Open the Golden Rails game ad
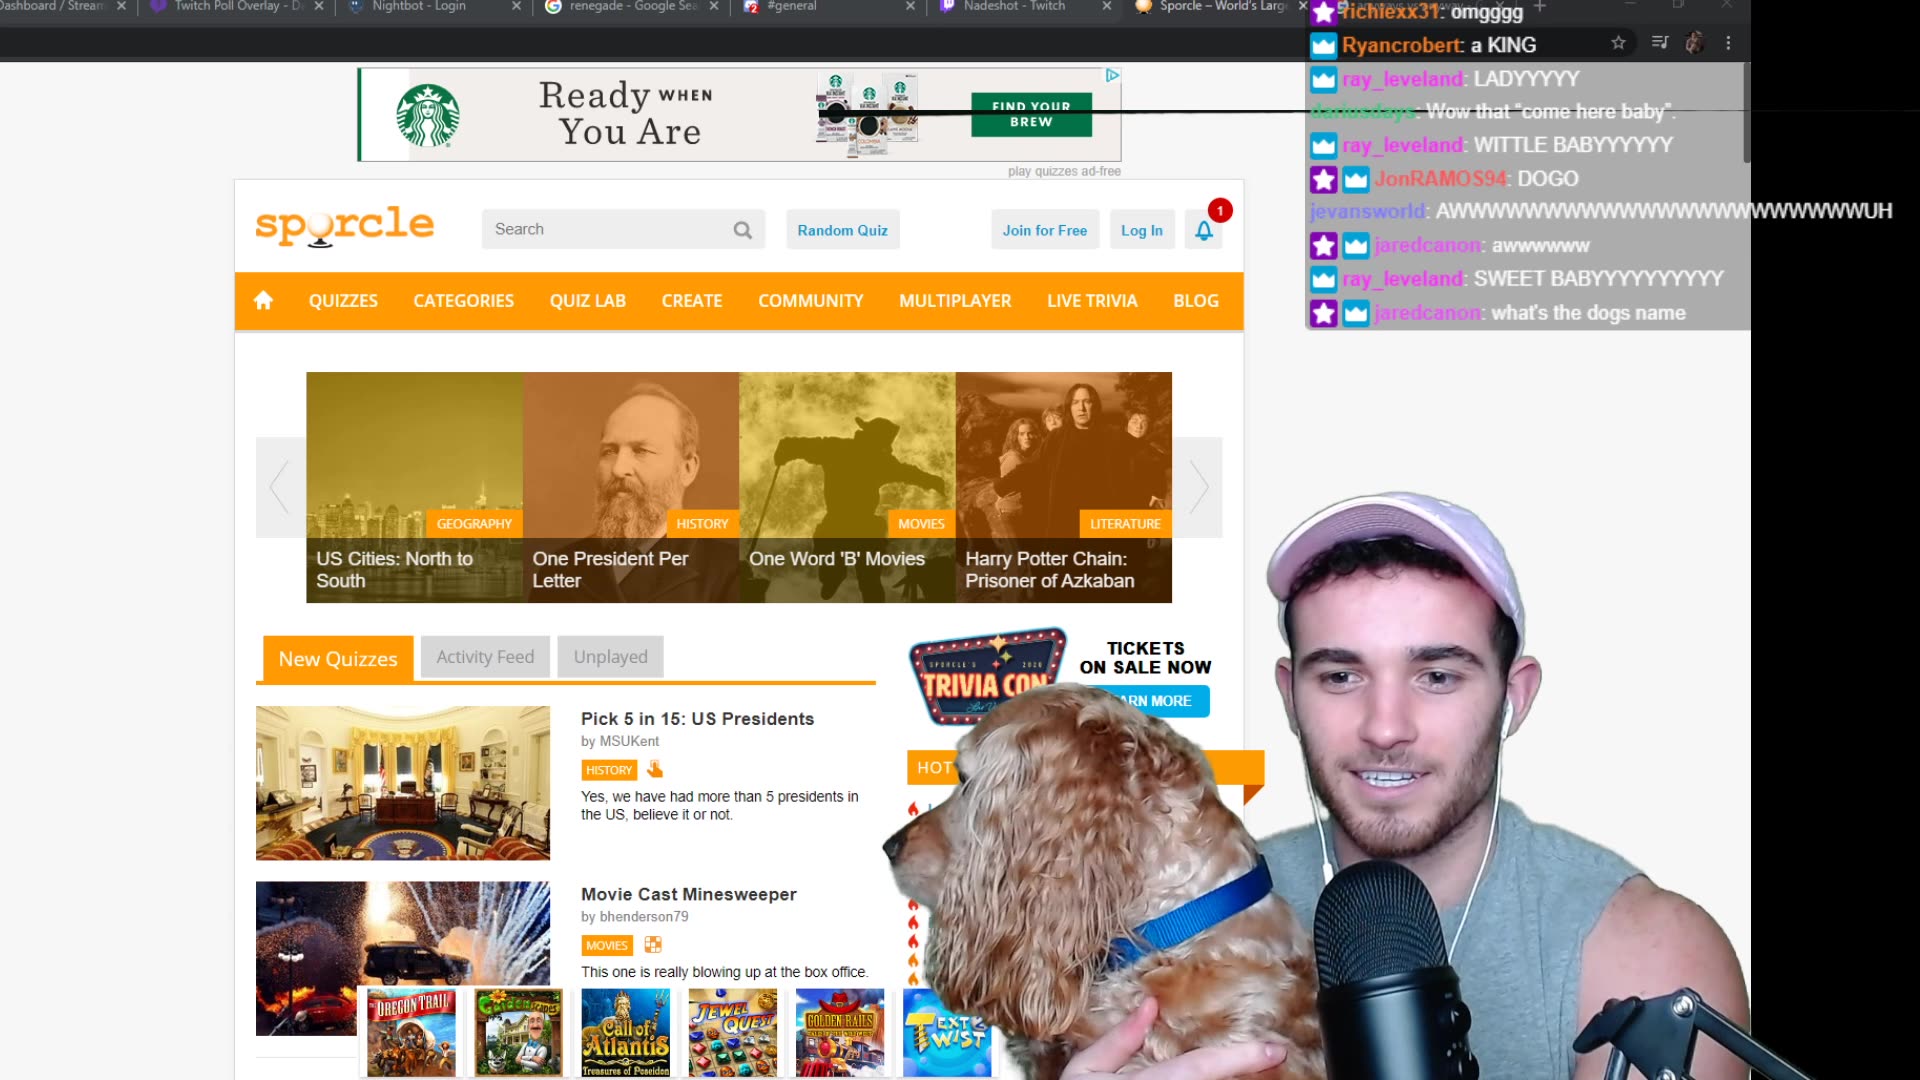Viewport: 1920px width, 1080px height. pyautogui.click(x=840, y=1032)
